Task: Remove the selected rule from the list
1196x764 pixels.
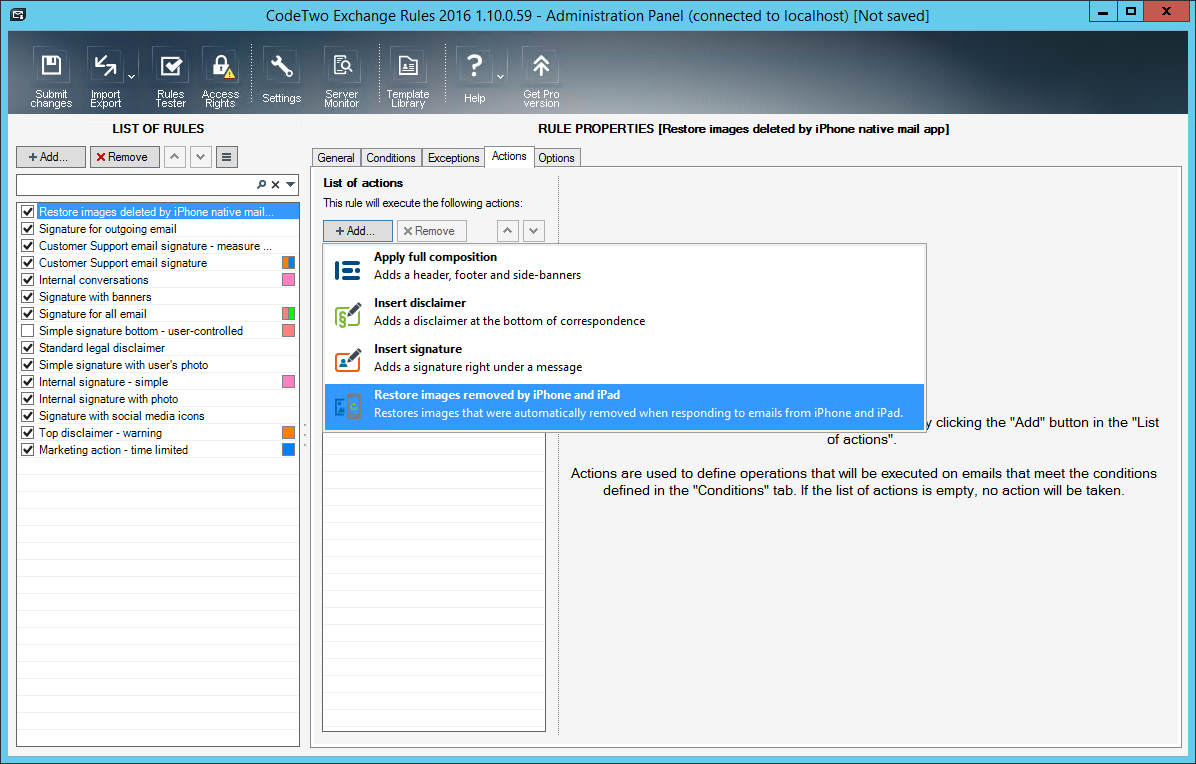Action: point(124,157)
